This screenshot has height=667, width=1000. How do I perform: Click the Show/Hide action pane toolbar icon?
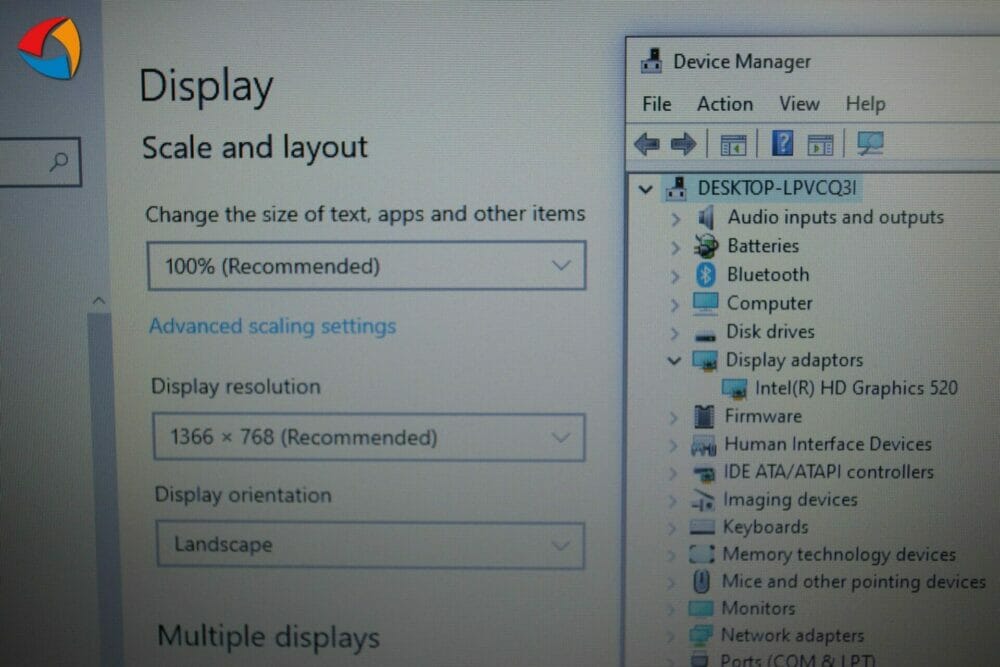click(x=820, y=145)
